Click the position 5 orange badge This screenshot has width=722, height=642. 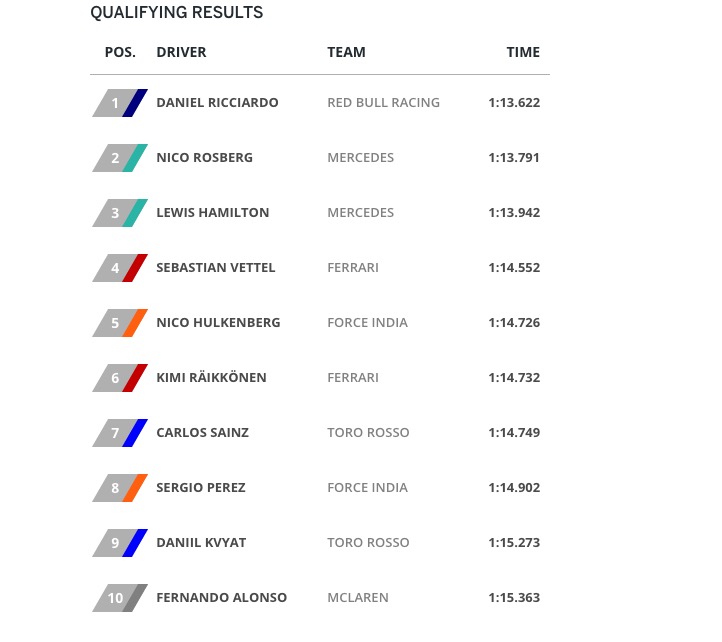(120, 323)
